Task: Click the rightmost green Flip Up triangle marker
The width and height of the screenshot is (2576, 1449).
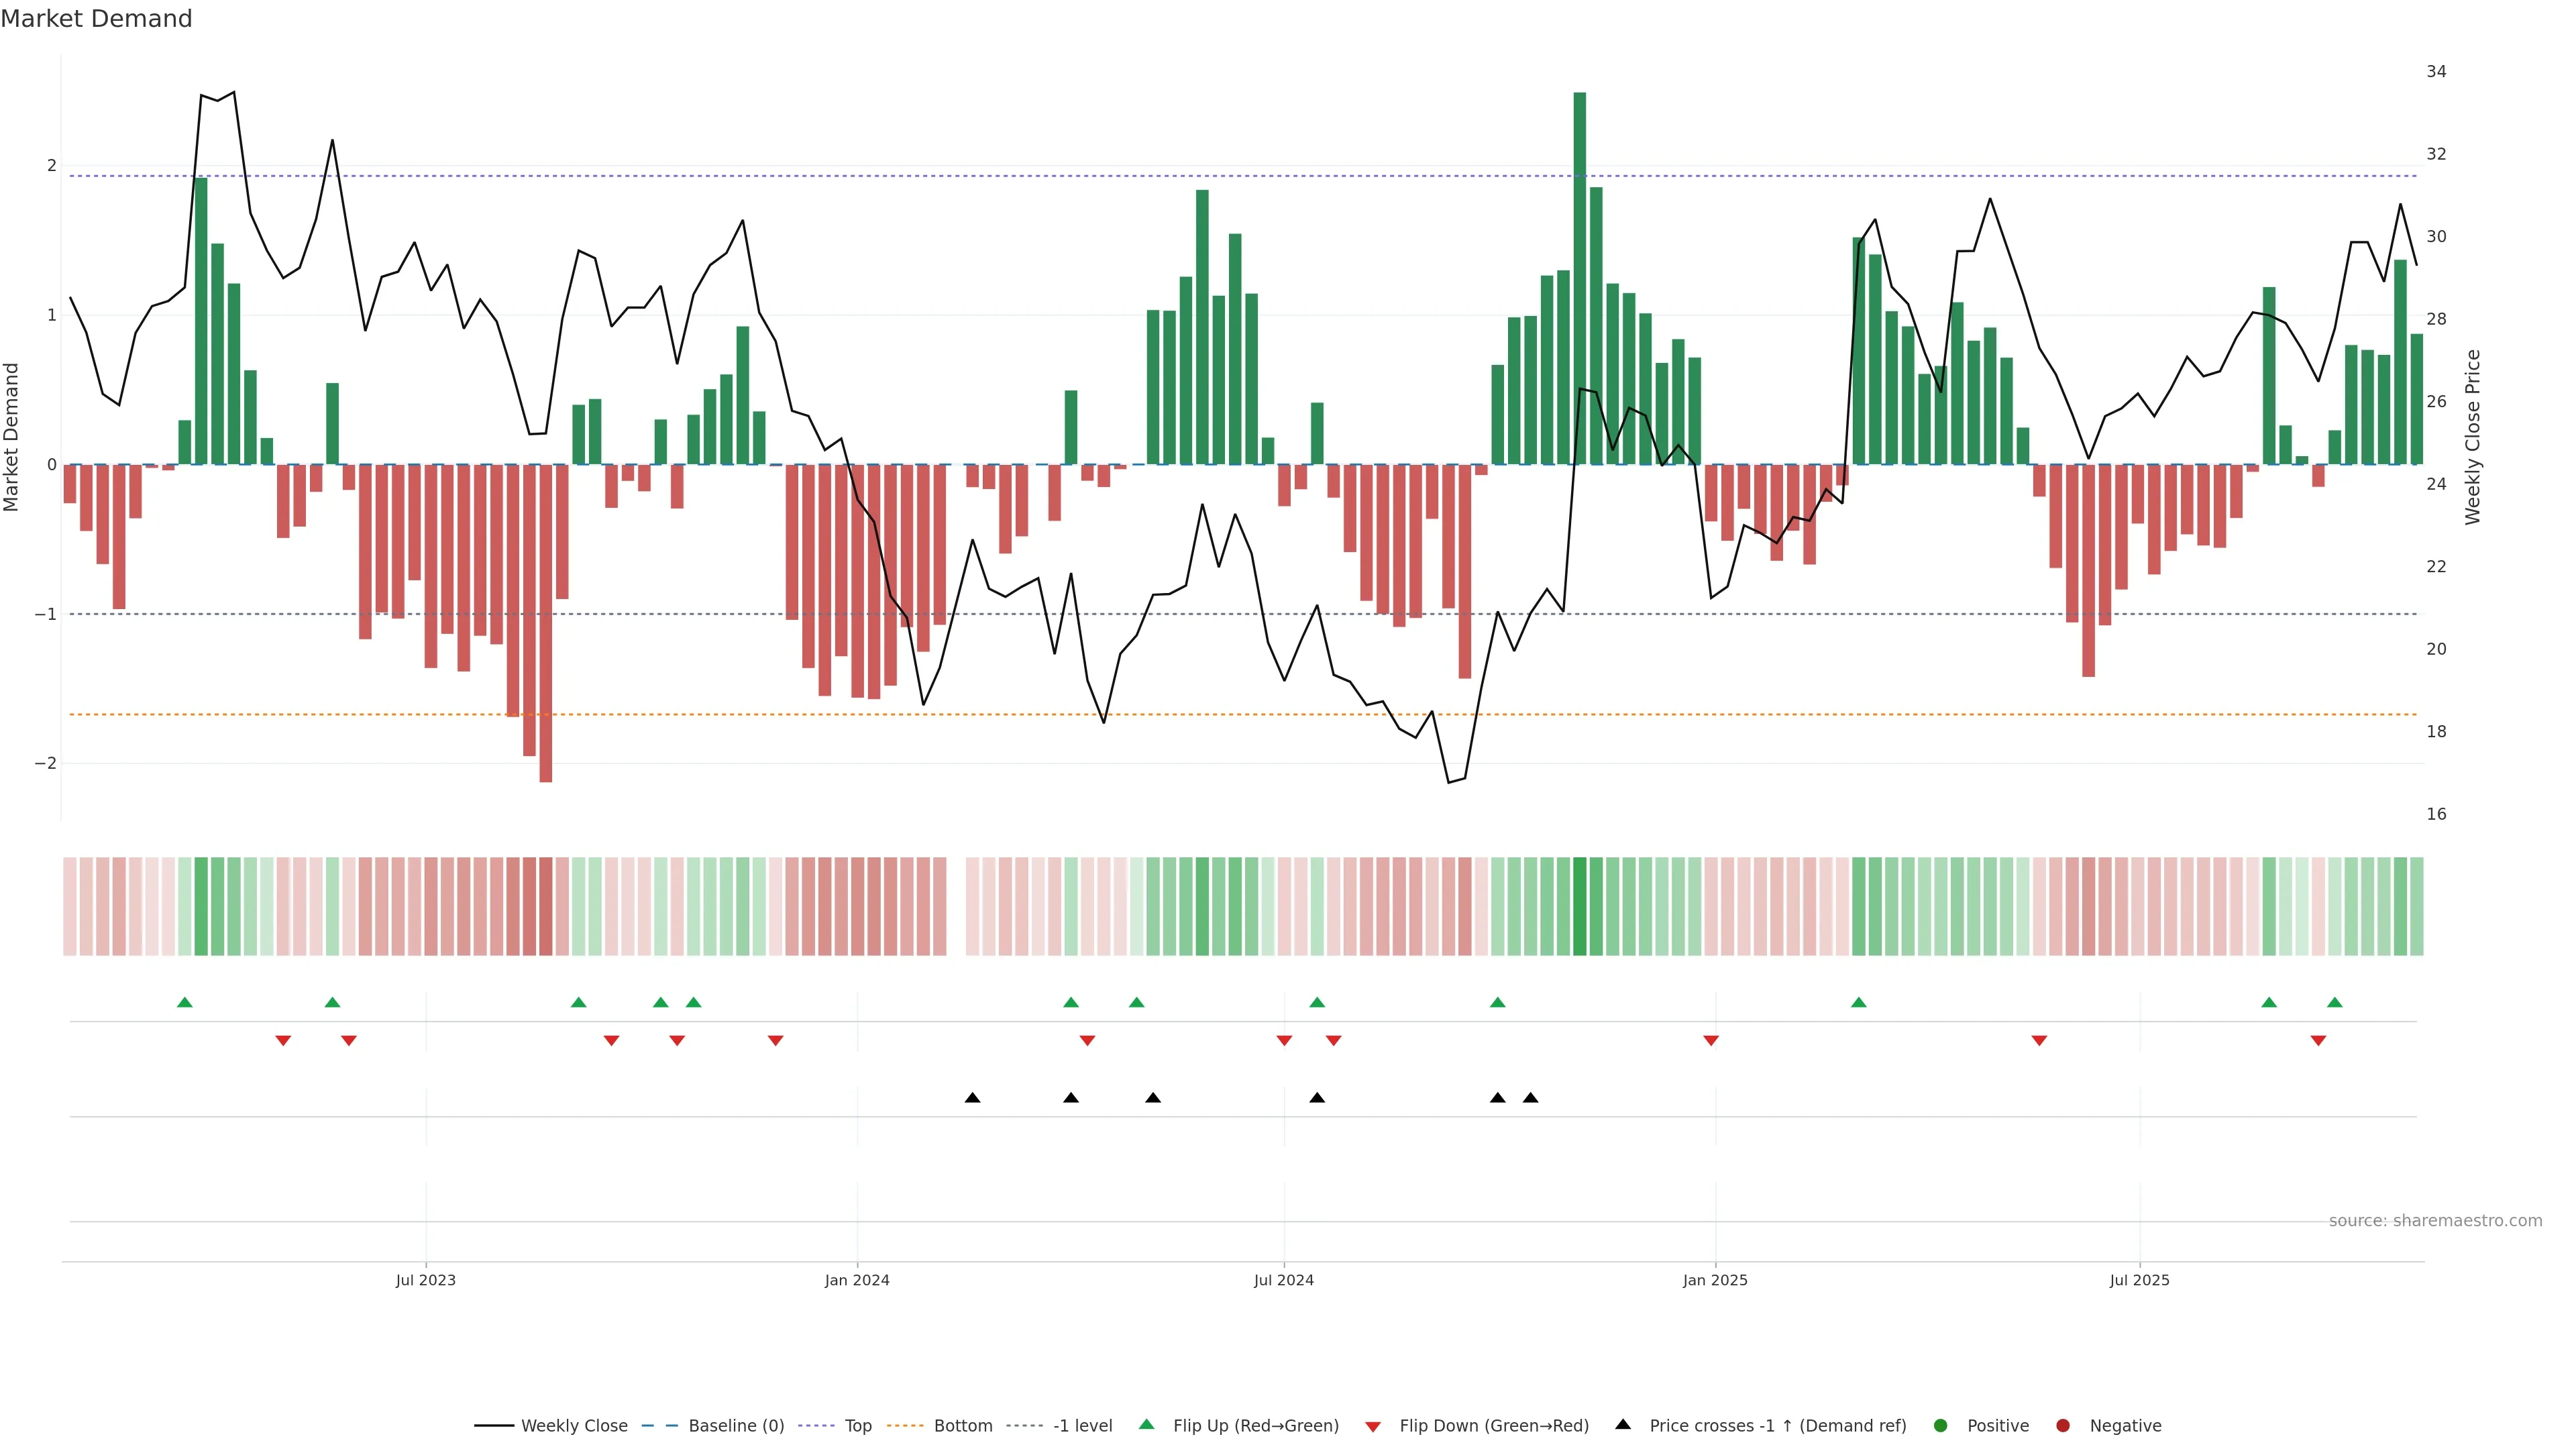Action: coord(2334,1002)
